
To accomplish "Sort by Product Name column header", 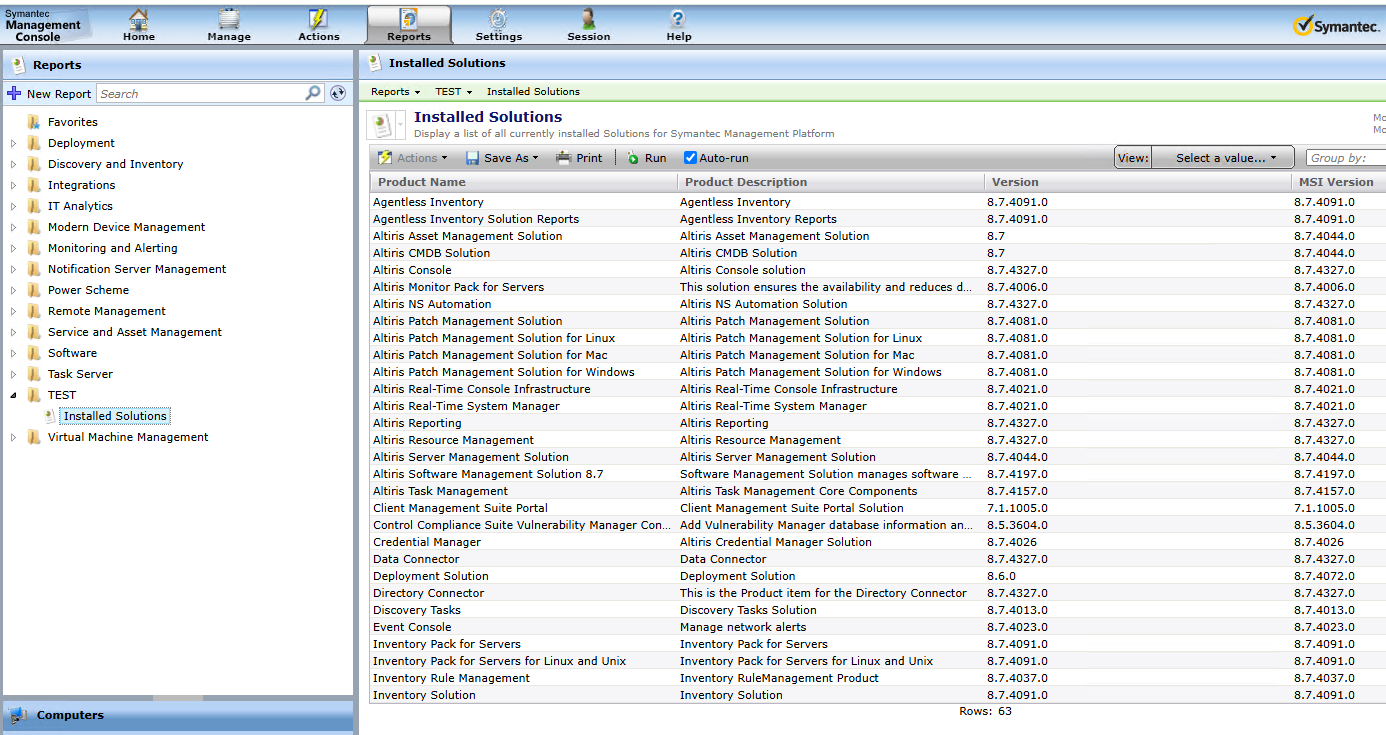I will pos(422,182).
